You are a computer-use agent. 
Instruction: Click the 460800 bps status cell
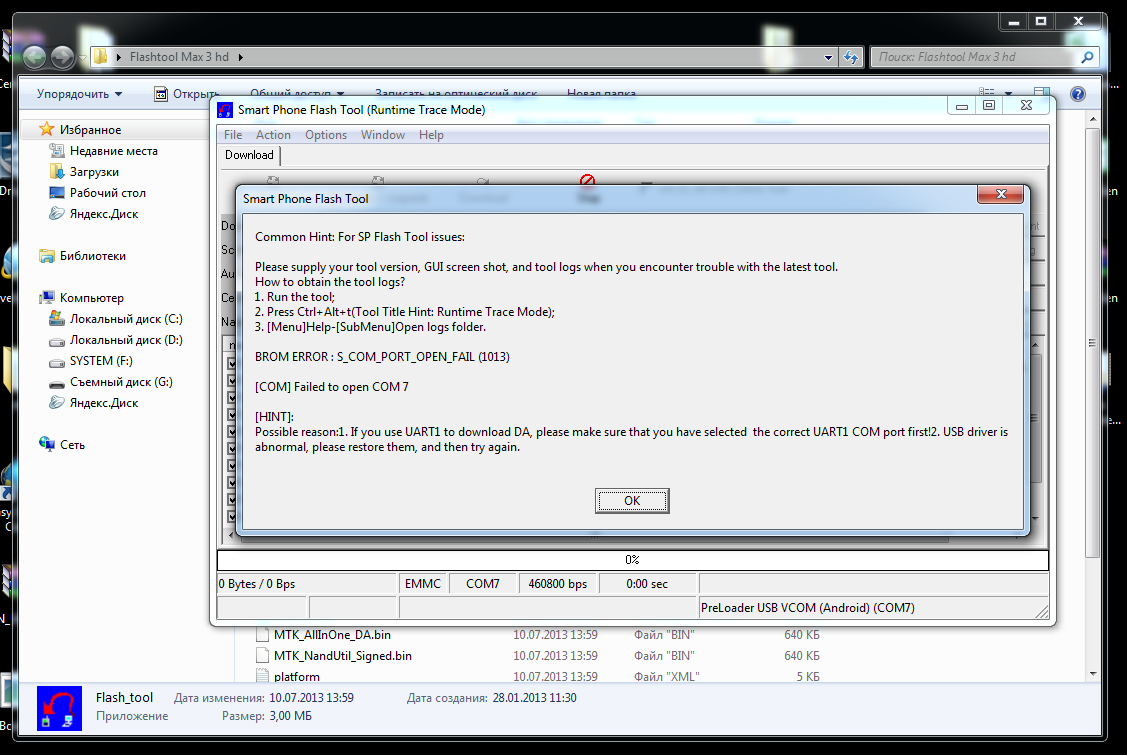558,584
